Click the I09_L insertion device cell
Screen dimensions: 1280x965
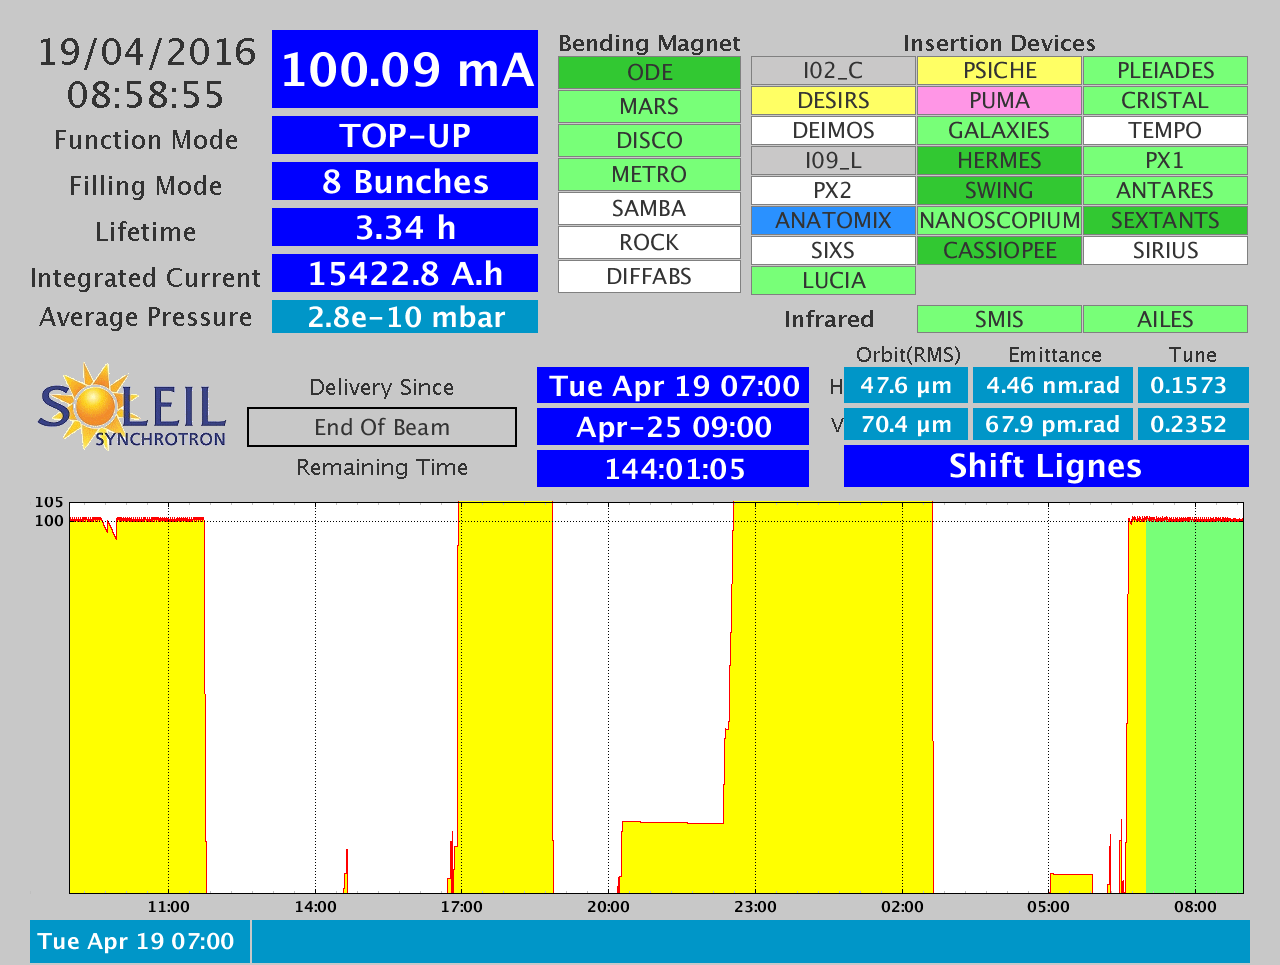point(833,161)
